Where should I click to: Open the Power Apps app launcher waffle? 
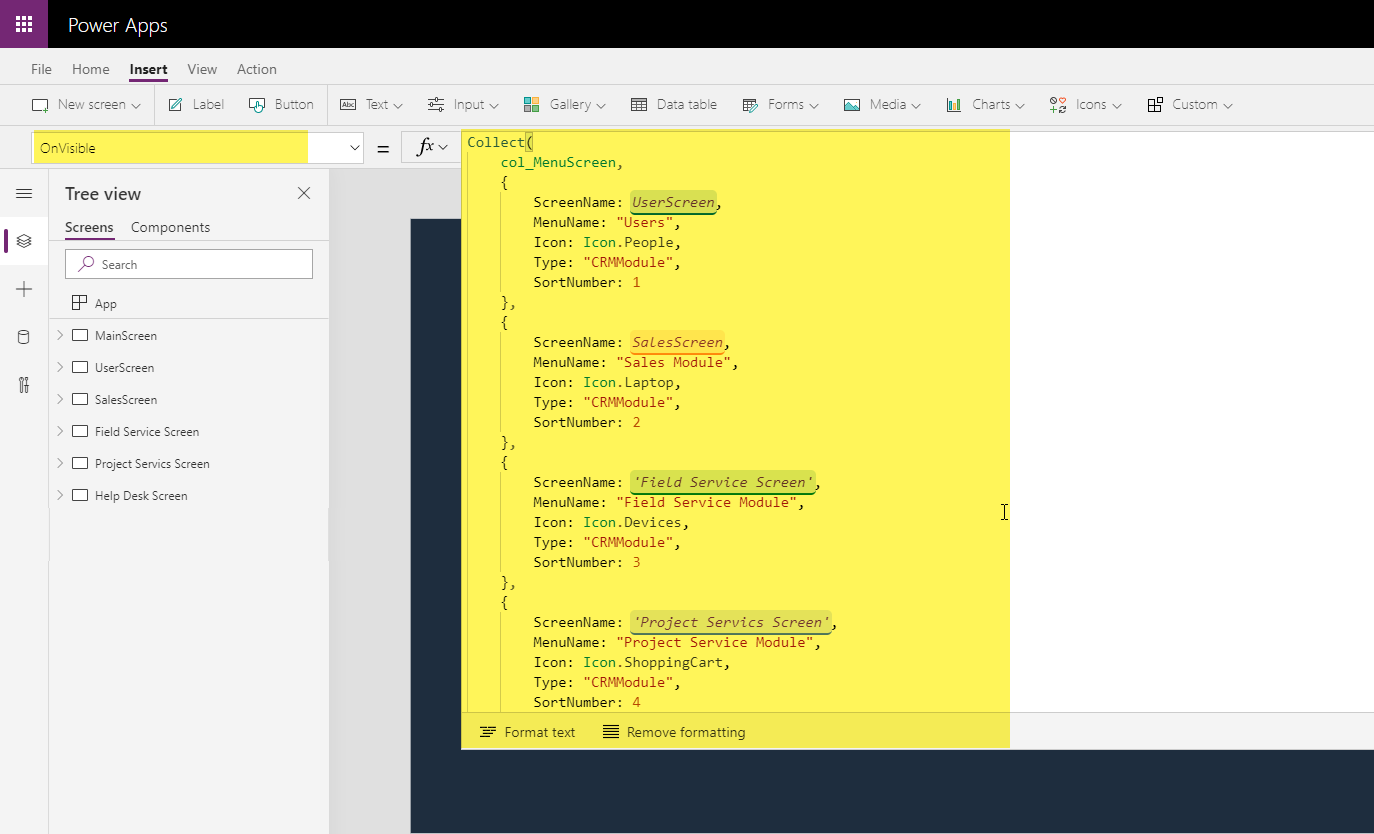(x=24, y=24)
